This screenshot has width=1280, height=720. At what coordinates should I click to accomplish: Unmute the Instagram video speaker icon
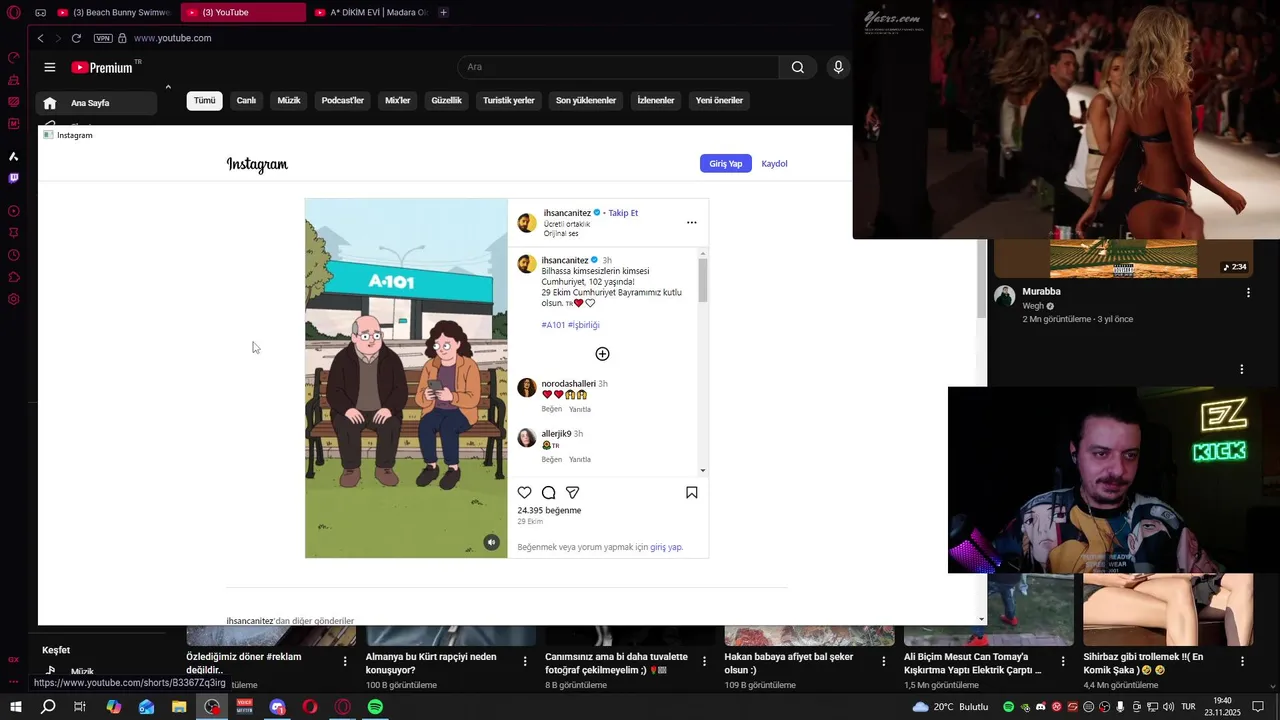click(491, 542)
